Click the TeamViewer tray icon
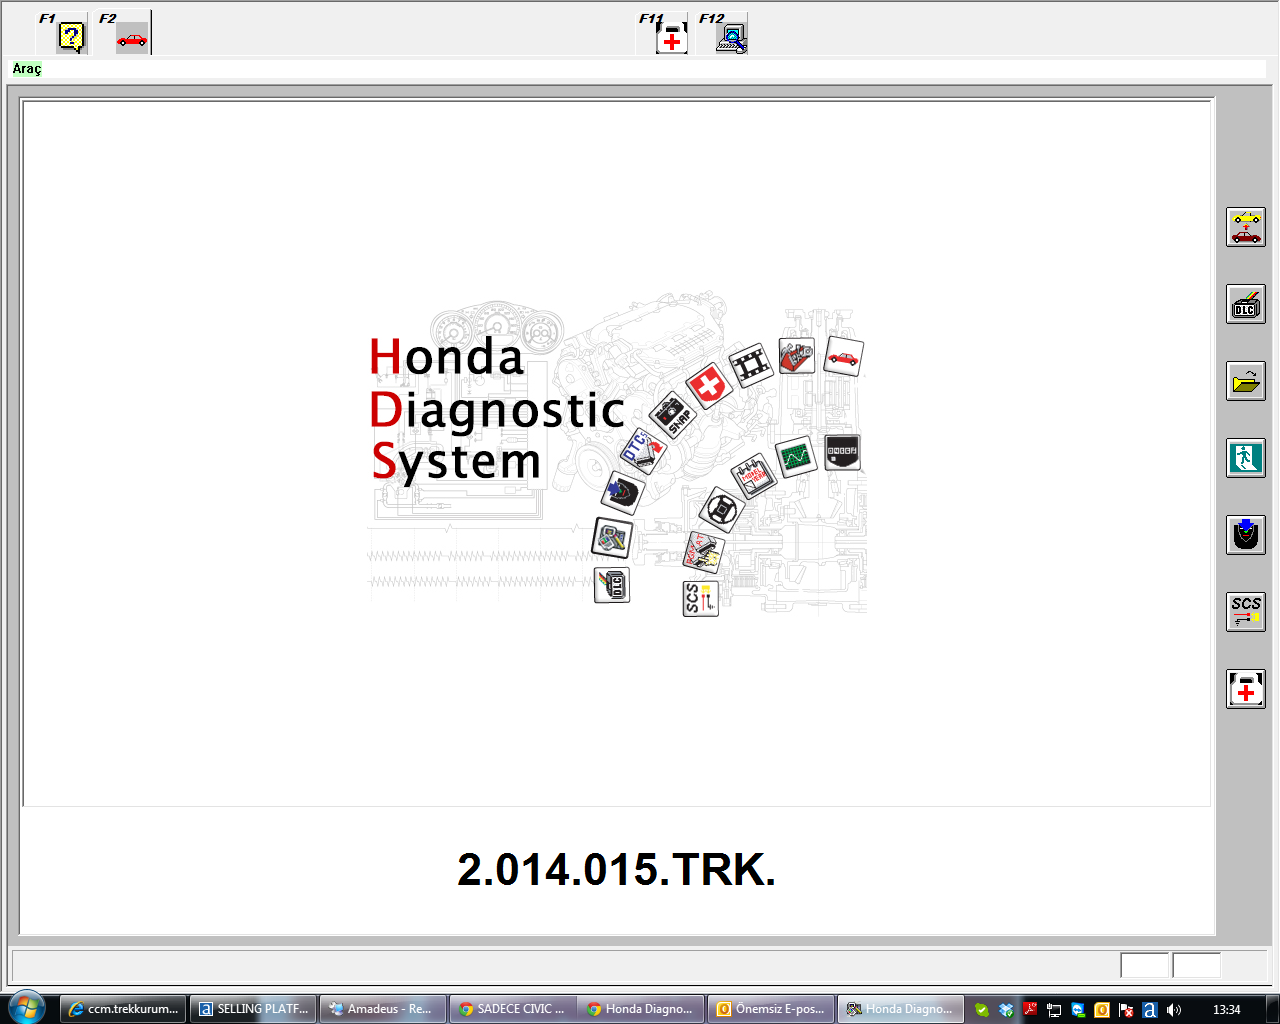Image resolution: width=1280 pixels, height=1024 pixels. [1078, 1010]
